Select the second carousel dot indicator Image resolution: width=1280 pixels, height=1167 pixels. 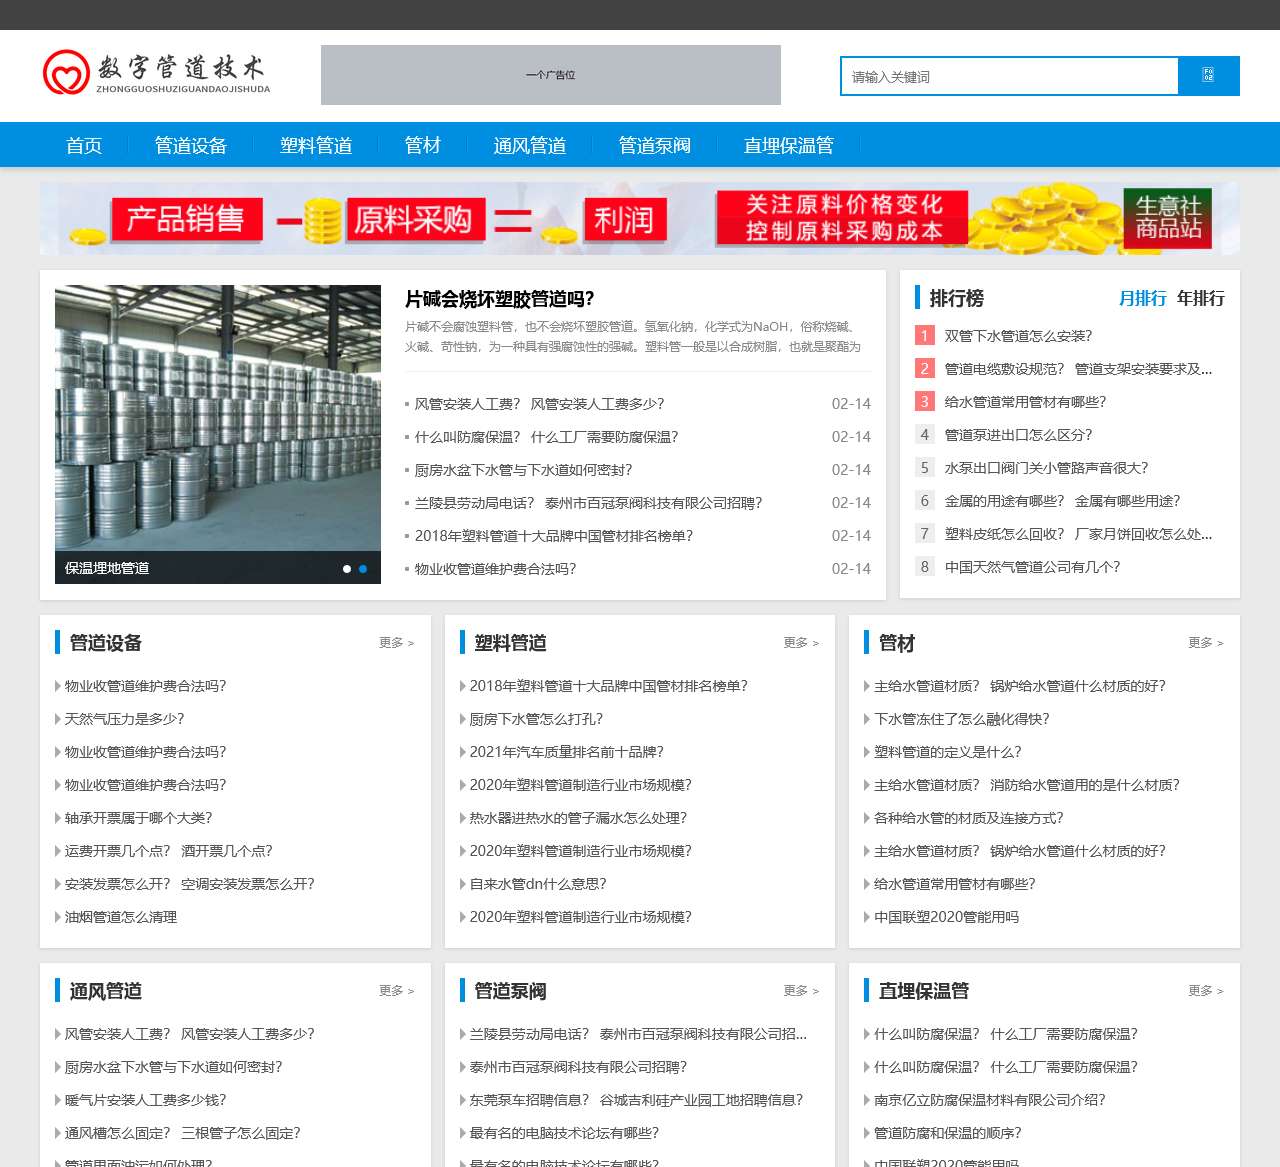[x=363, y=569]
